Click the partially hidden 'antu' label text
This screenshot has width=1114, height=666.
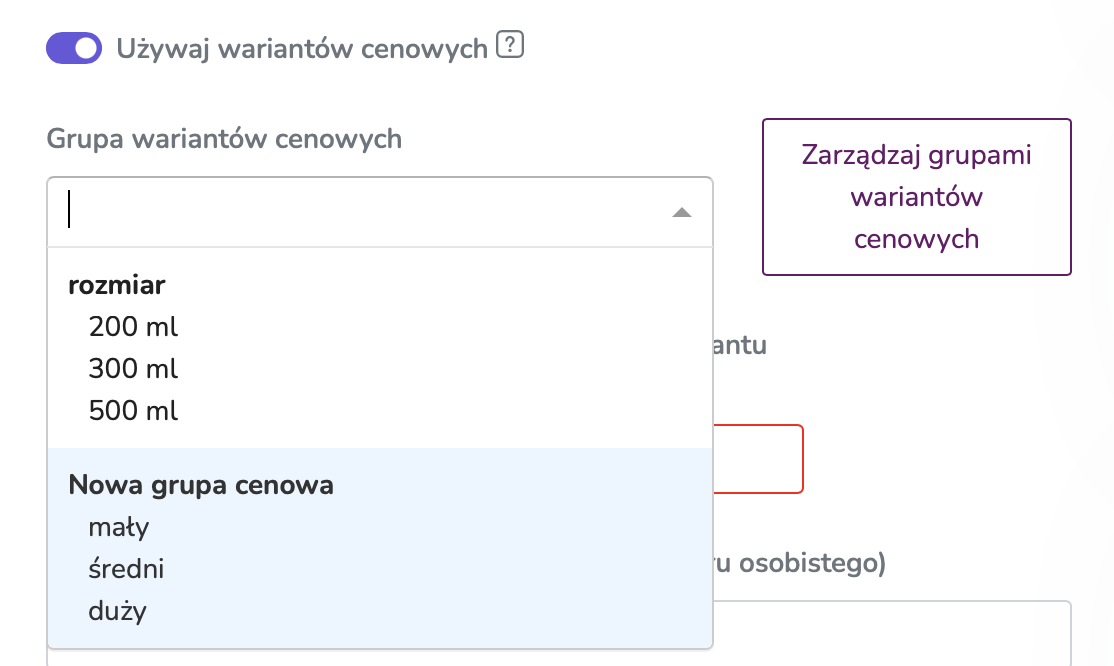coord(740,345)
